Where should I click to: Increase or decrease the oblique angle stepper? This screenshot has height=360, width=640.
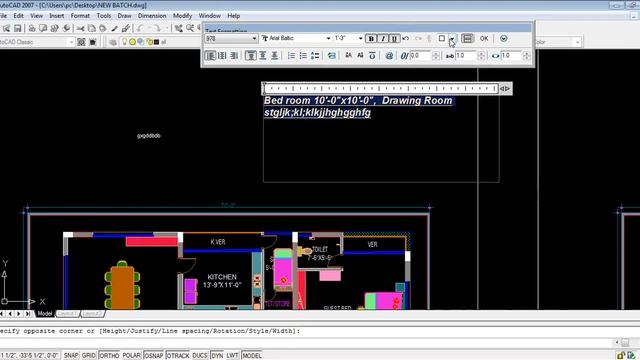pyautogui.click(x=436, y=56)
